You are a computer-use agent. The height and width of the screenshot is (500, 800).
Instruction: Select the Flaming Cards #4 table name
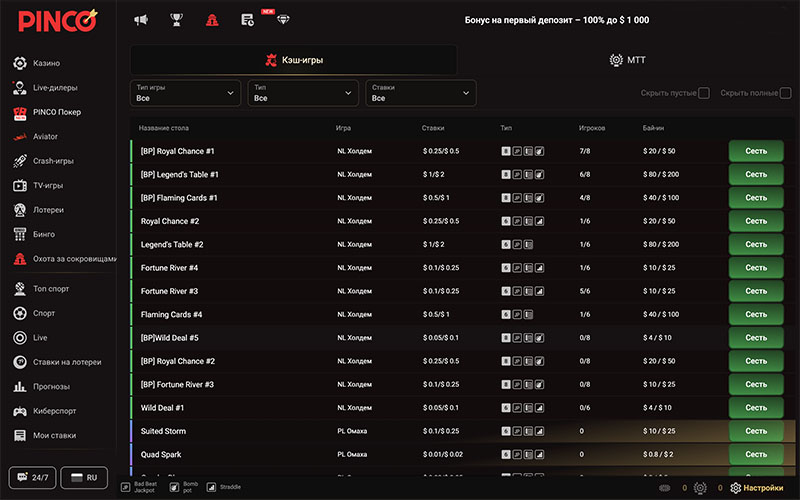(171, 314)
